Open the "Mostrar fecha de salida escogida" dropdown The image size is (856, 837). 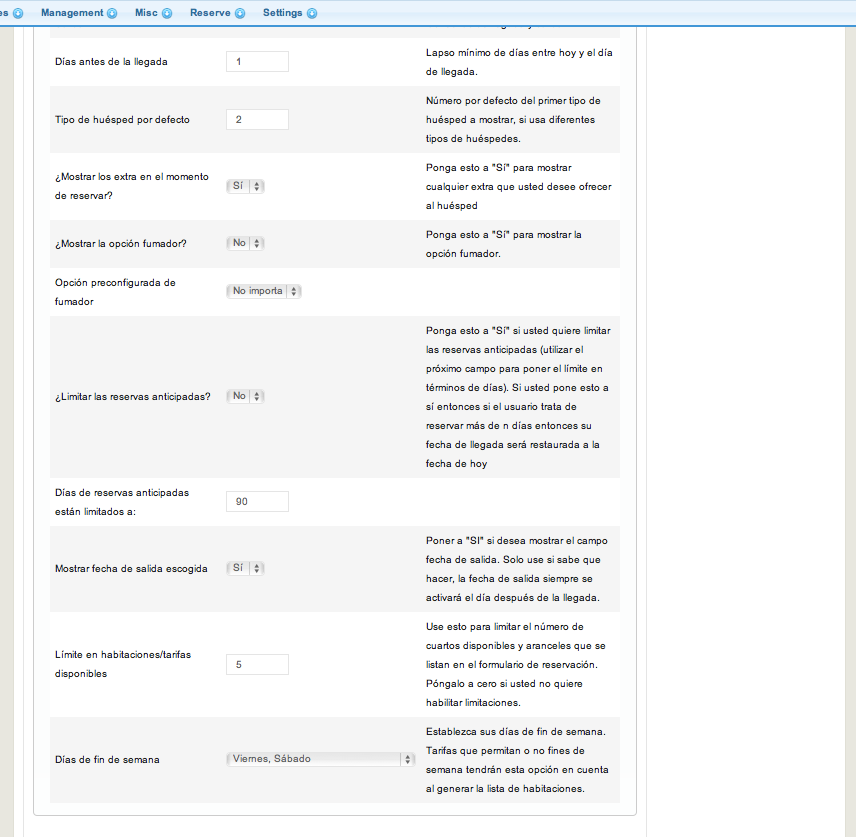(245, 568)
